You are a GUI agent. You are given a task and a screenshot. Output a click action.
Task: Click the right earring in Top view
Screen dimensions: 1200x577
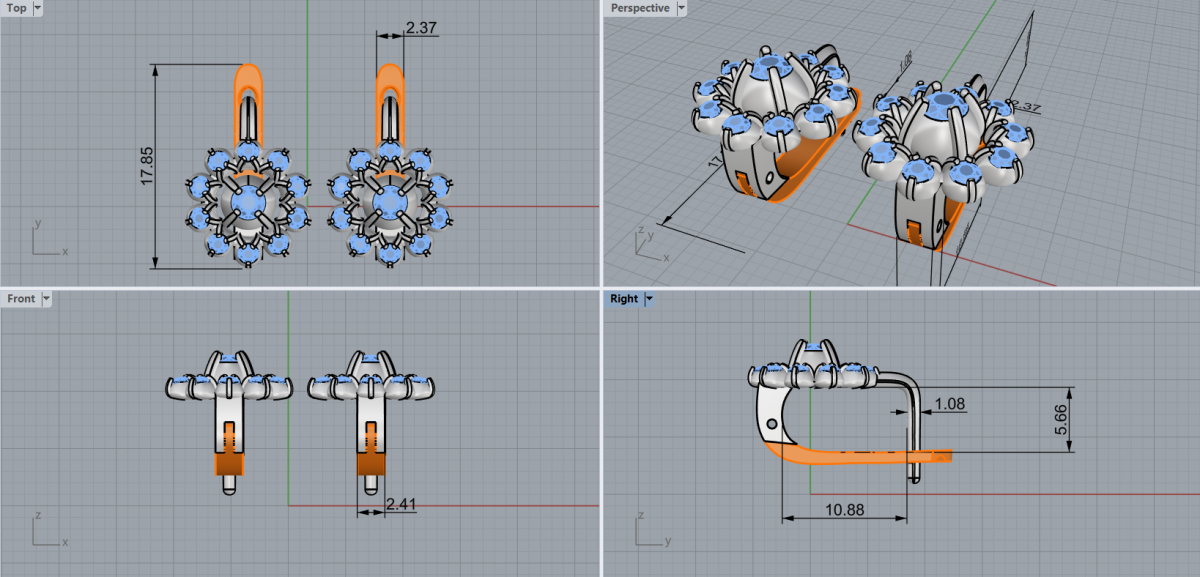[x=390, y=167]
